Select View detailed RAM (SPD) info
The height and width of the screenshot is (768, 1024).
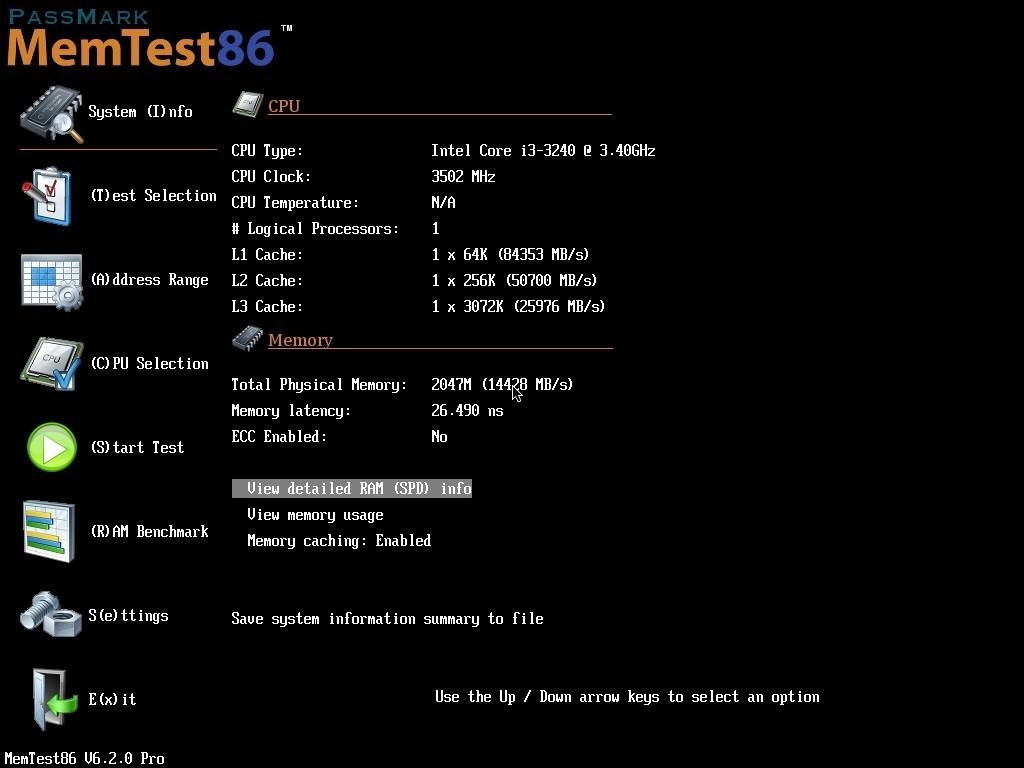[352, 488]
